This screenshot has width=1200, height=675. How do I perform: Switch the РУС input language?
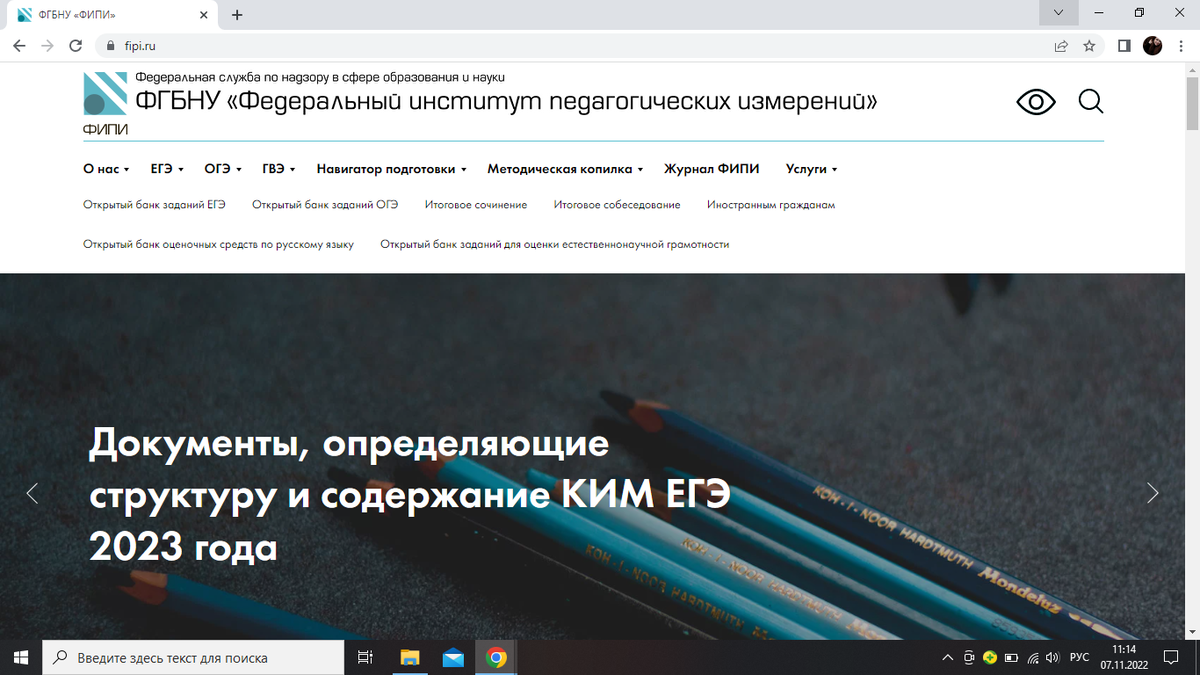click(1080, 658)
